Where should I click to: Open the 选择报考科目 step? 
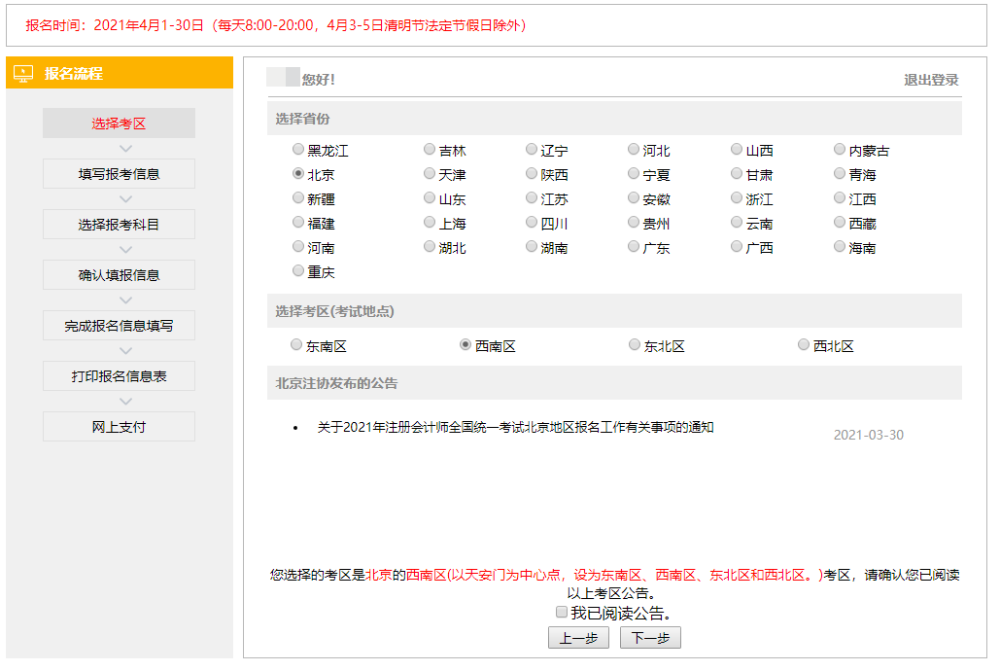coord(119,225)
